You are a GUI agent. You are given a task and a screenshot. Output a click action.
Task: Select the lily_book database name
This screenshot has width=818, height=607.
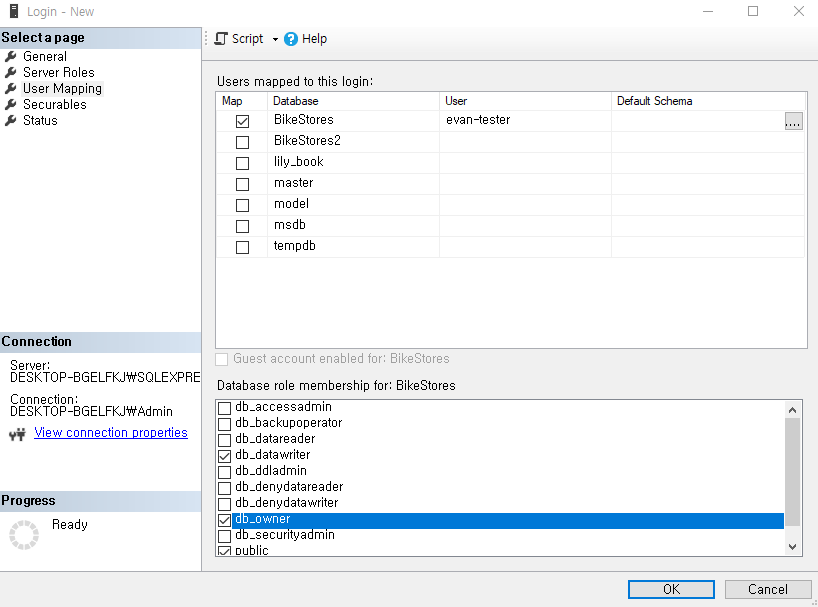click(299, 162)
